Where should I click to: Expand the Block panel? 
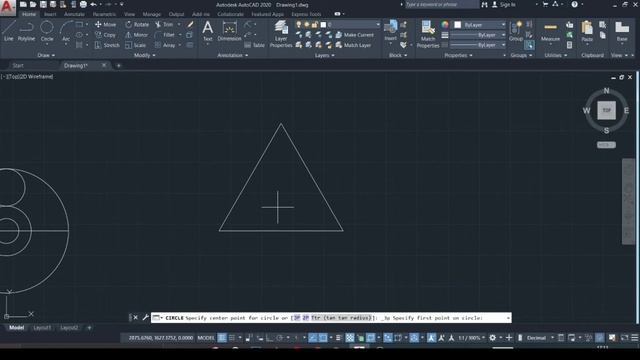point(398,55)
